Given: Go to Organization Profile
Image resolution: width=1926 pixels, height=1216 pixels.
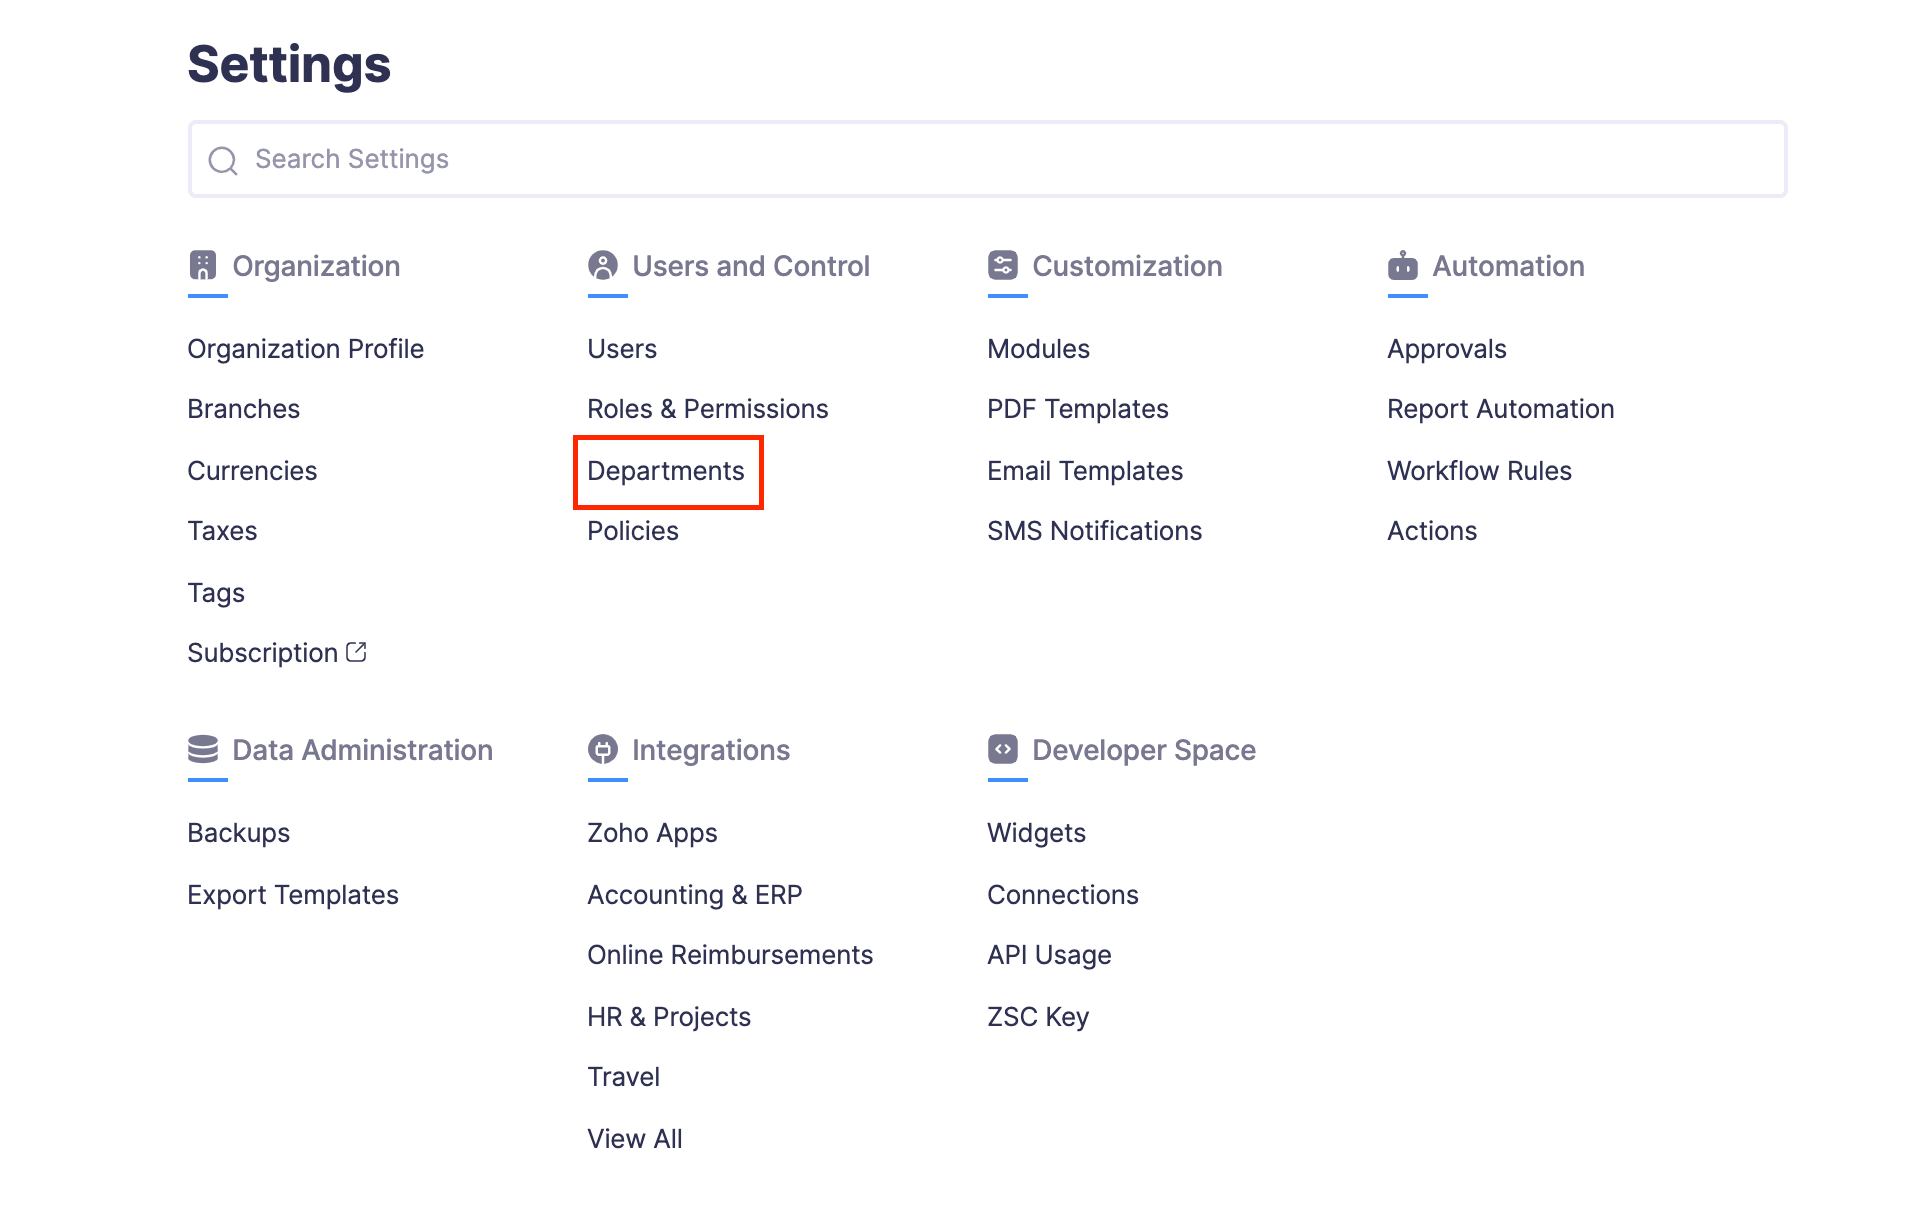Looking at the screenshot, I should 305,349.
